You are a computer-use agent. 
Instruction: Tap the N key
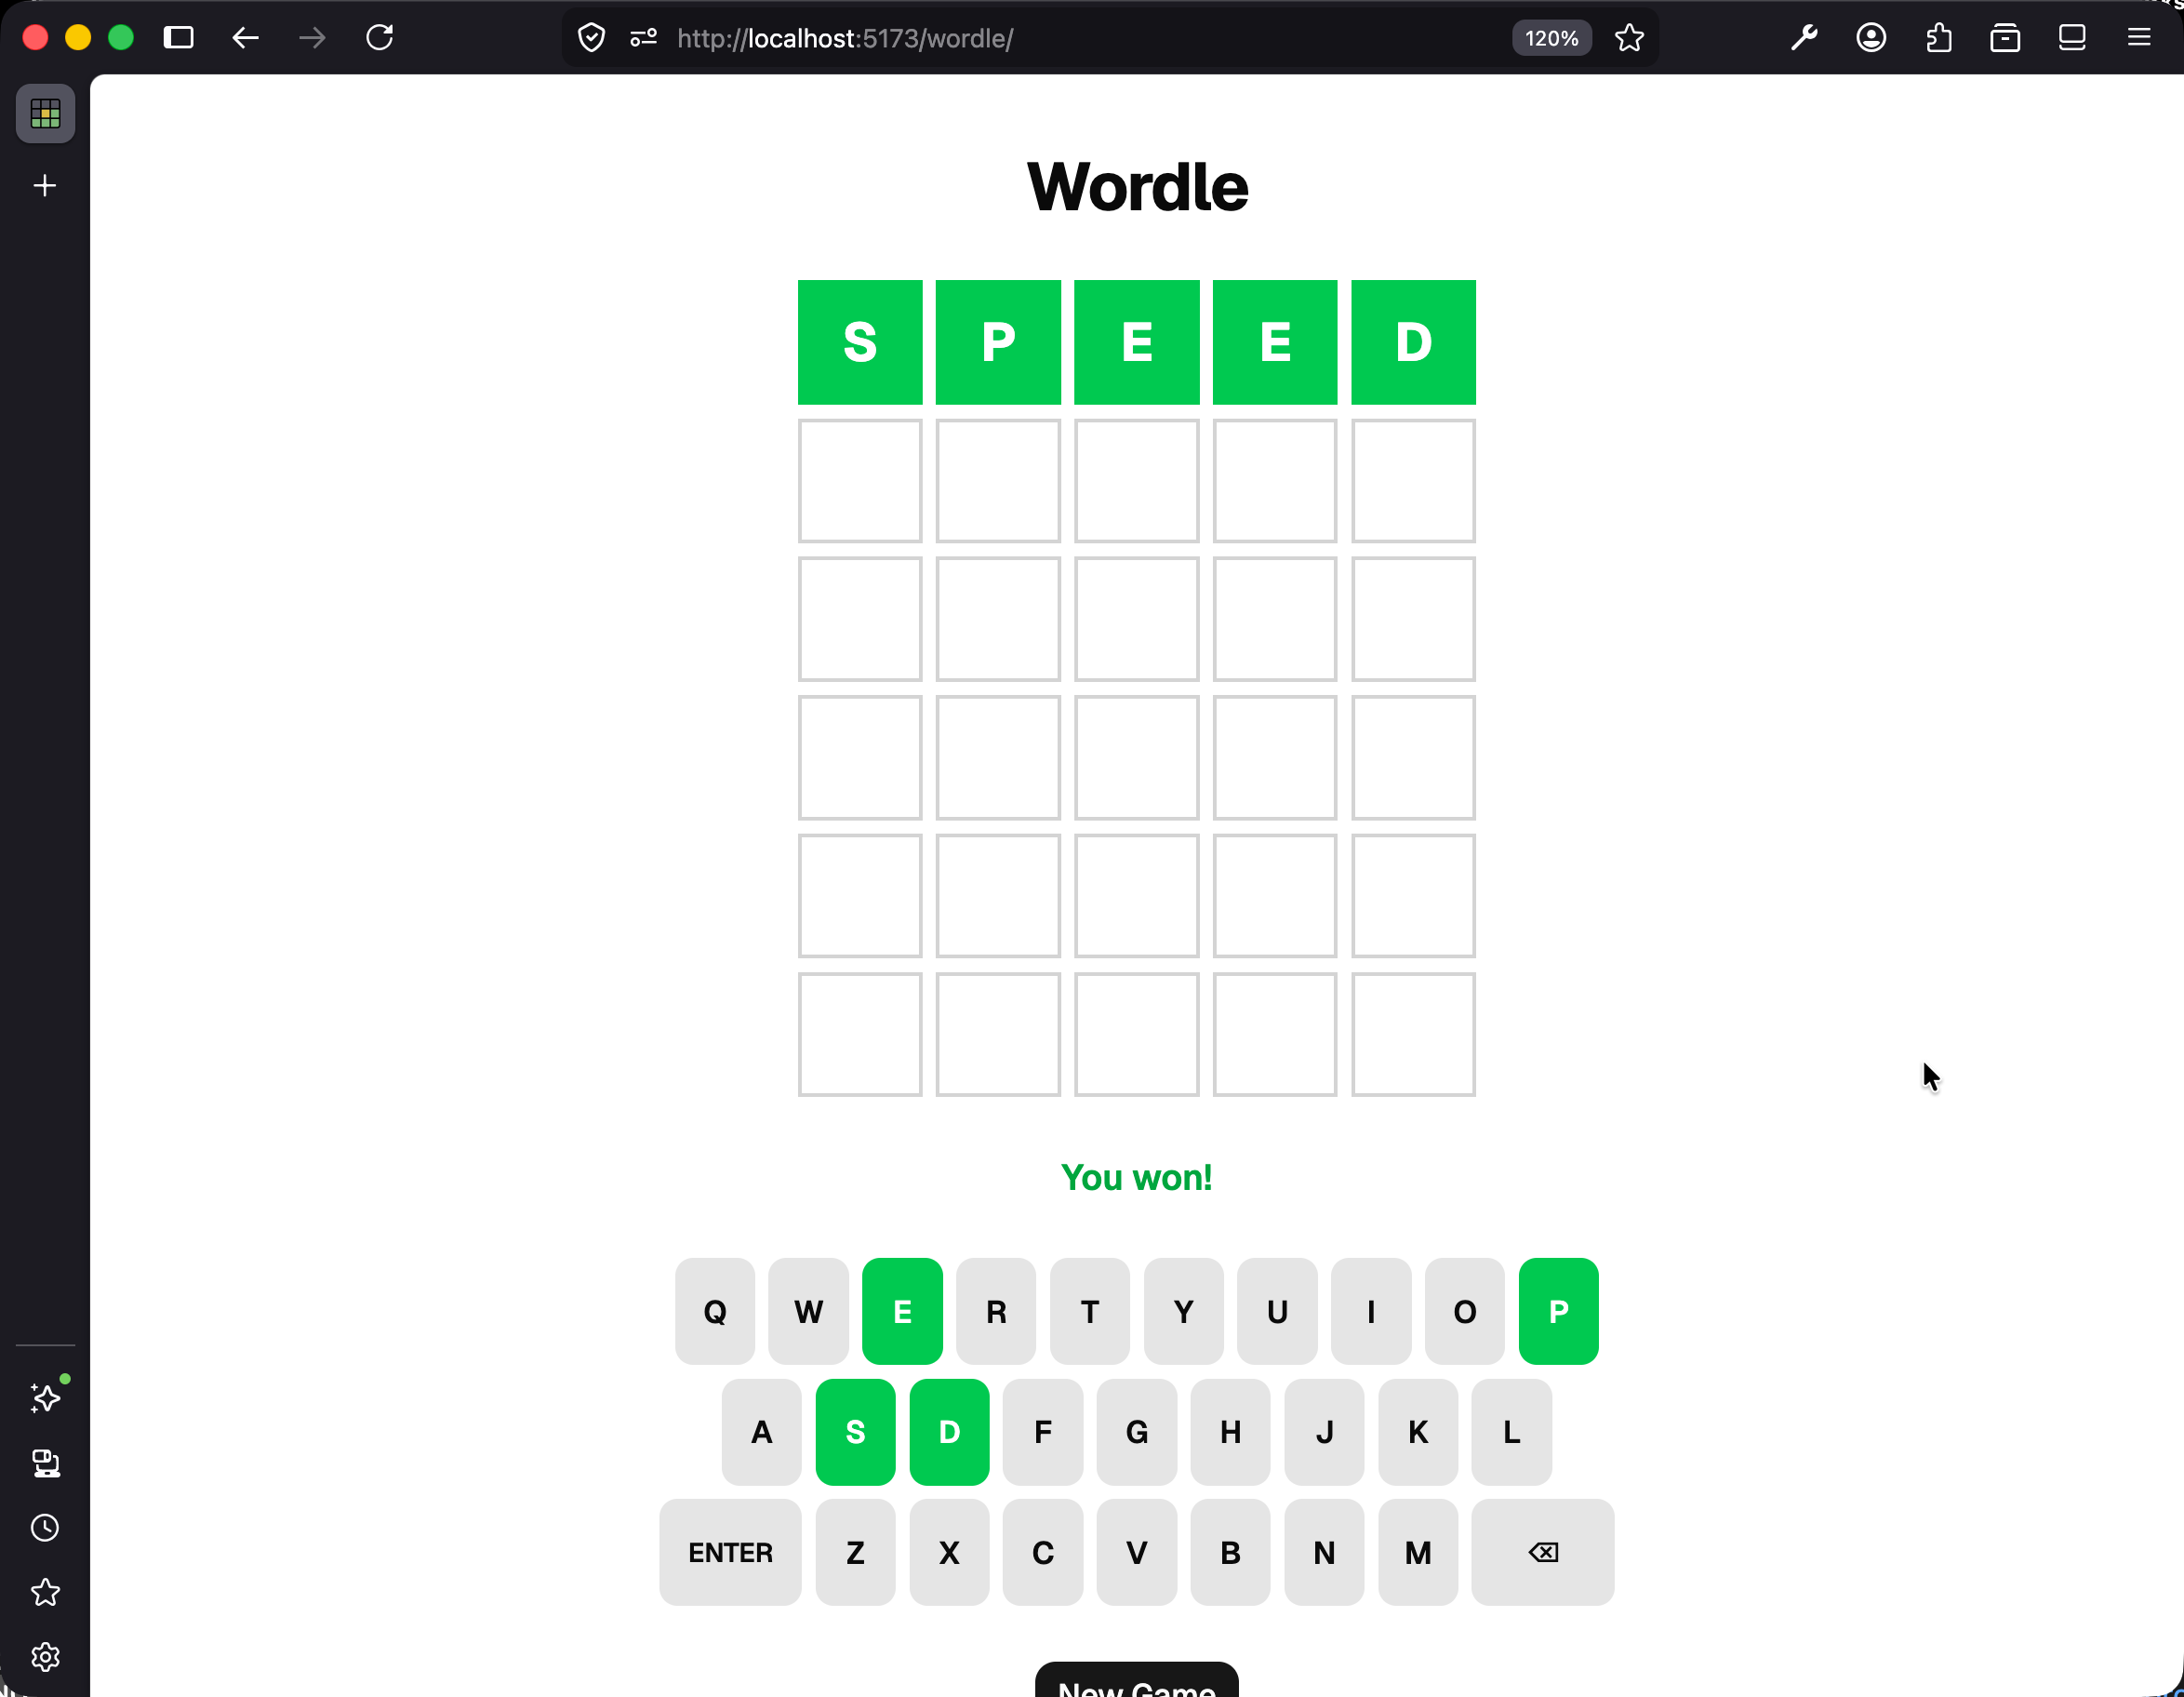(x=1324, y=1552)
